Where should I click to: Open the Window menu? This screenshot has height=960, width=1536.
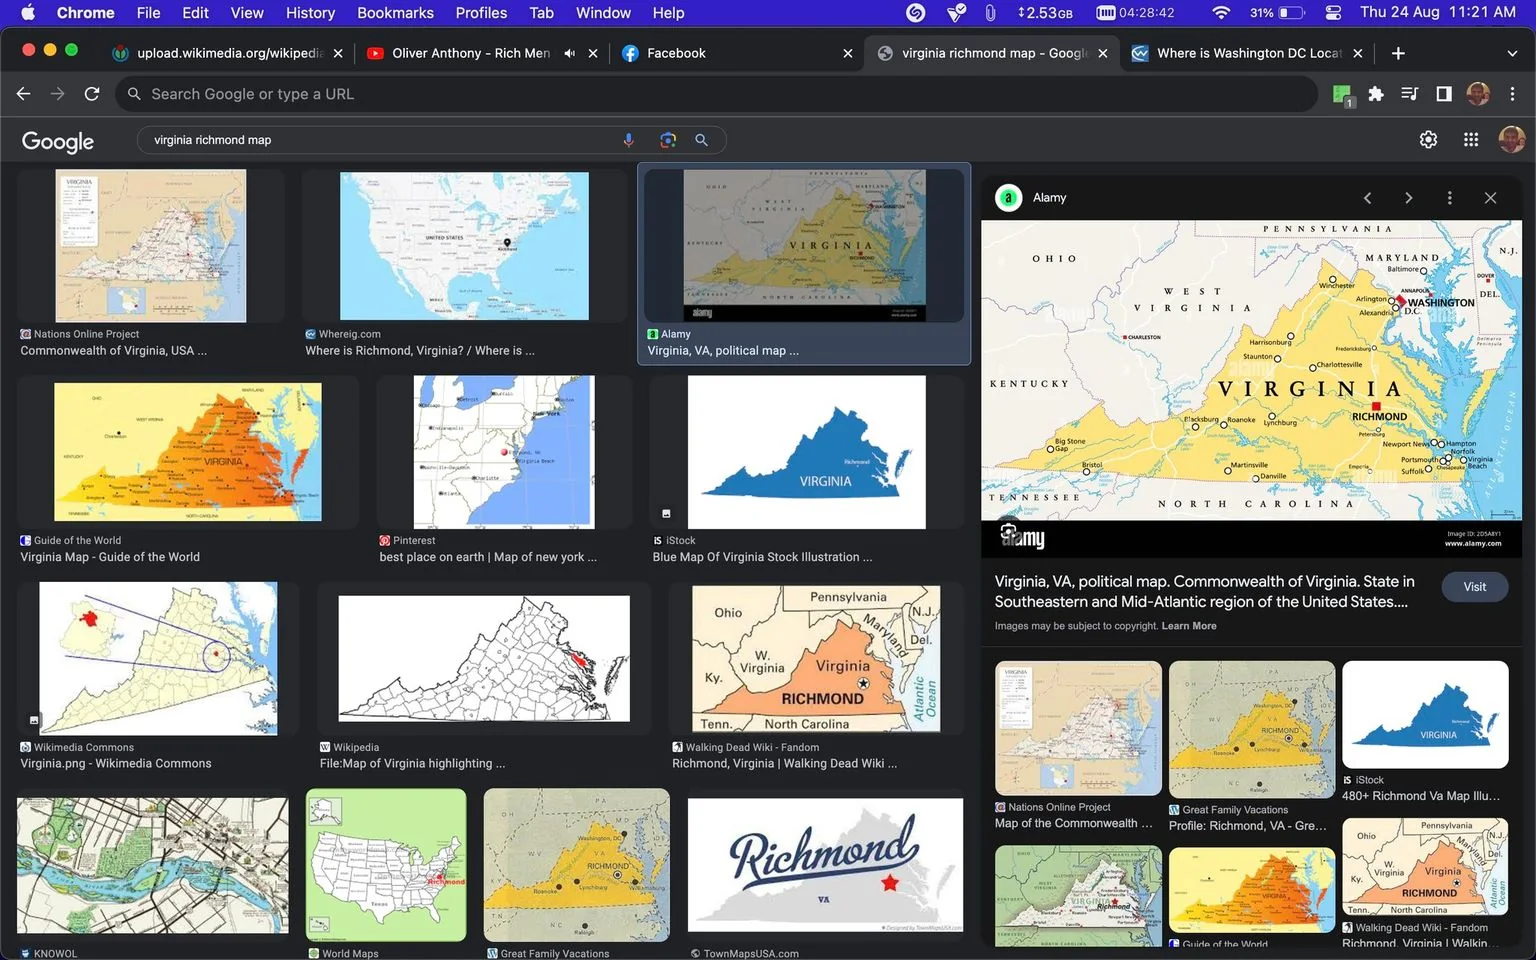(603, 13)
